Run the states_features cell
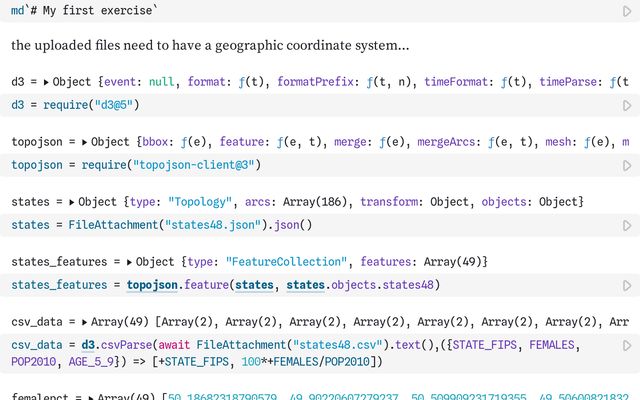This screenshot has width=640, height=400. click(x=627, y=286)
